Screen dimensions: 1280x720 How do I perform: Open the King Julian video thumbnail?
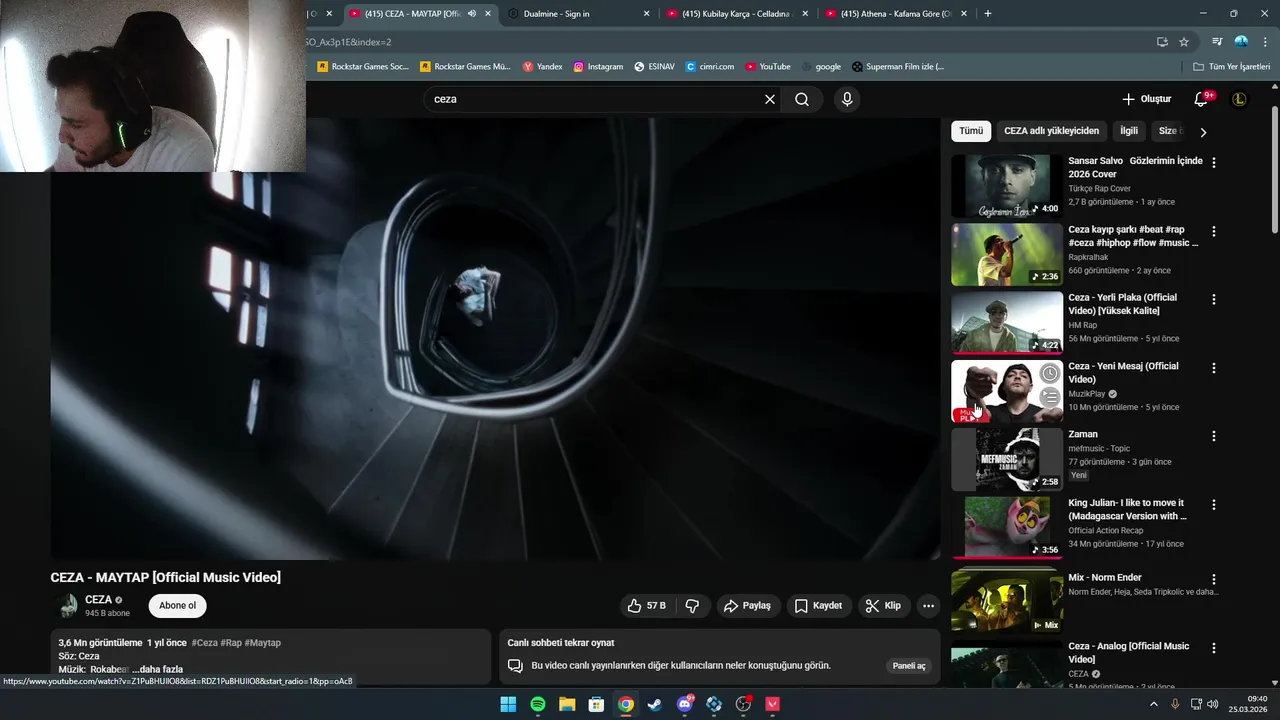(1007, 527)
